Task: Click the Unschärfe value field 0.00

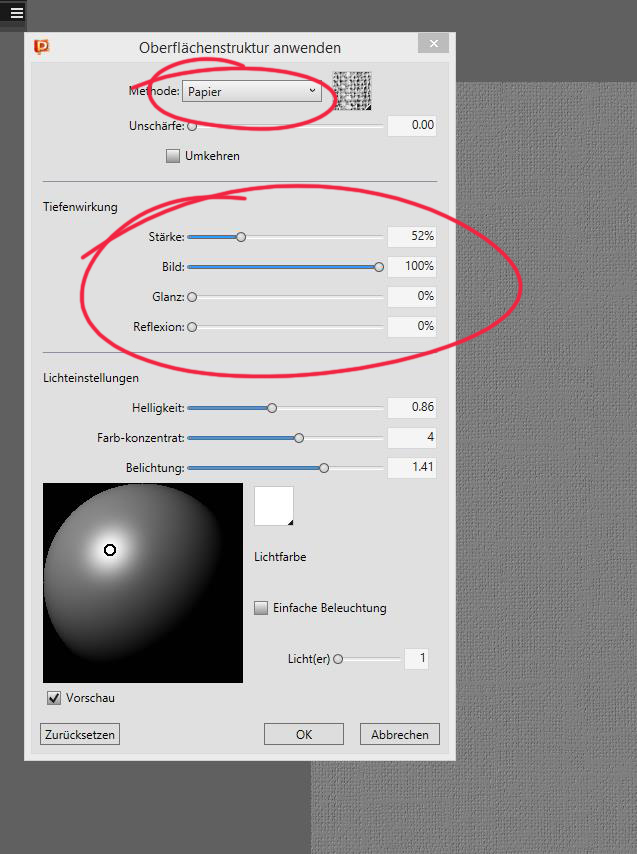Action: (x=412, y=125)
